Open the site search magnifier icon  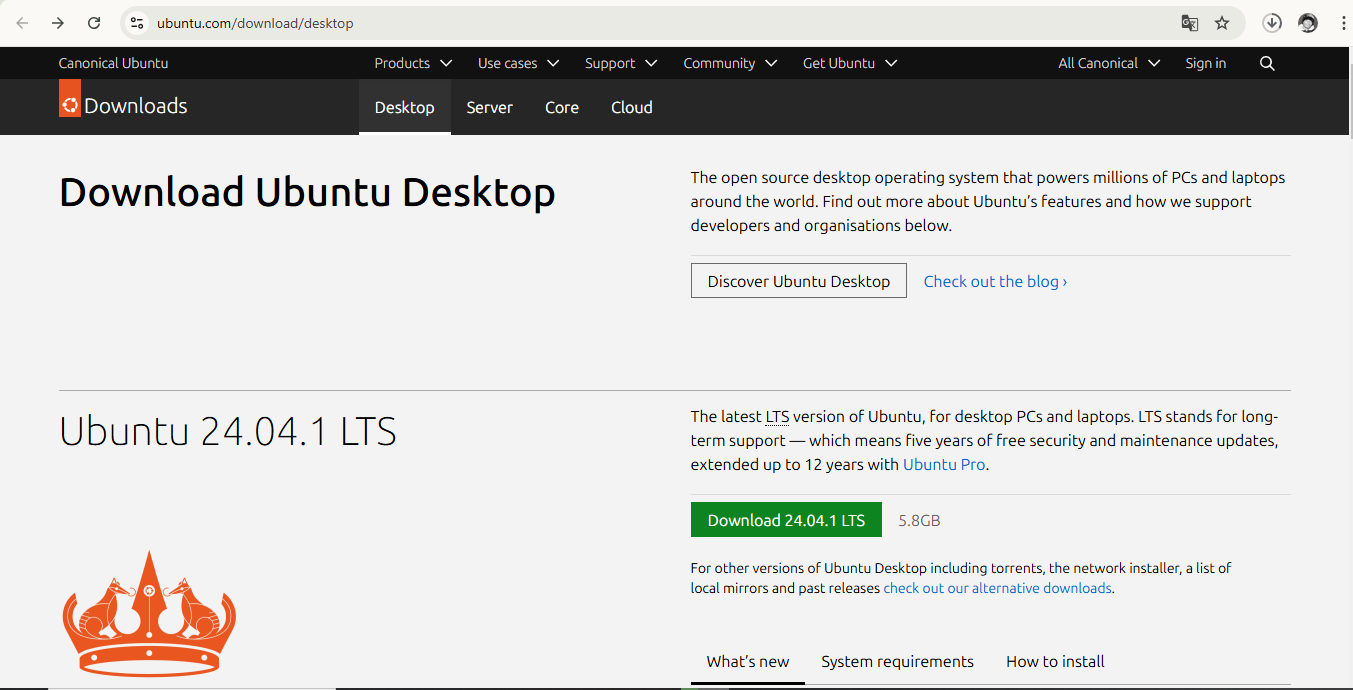(1267, 63)
